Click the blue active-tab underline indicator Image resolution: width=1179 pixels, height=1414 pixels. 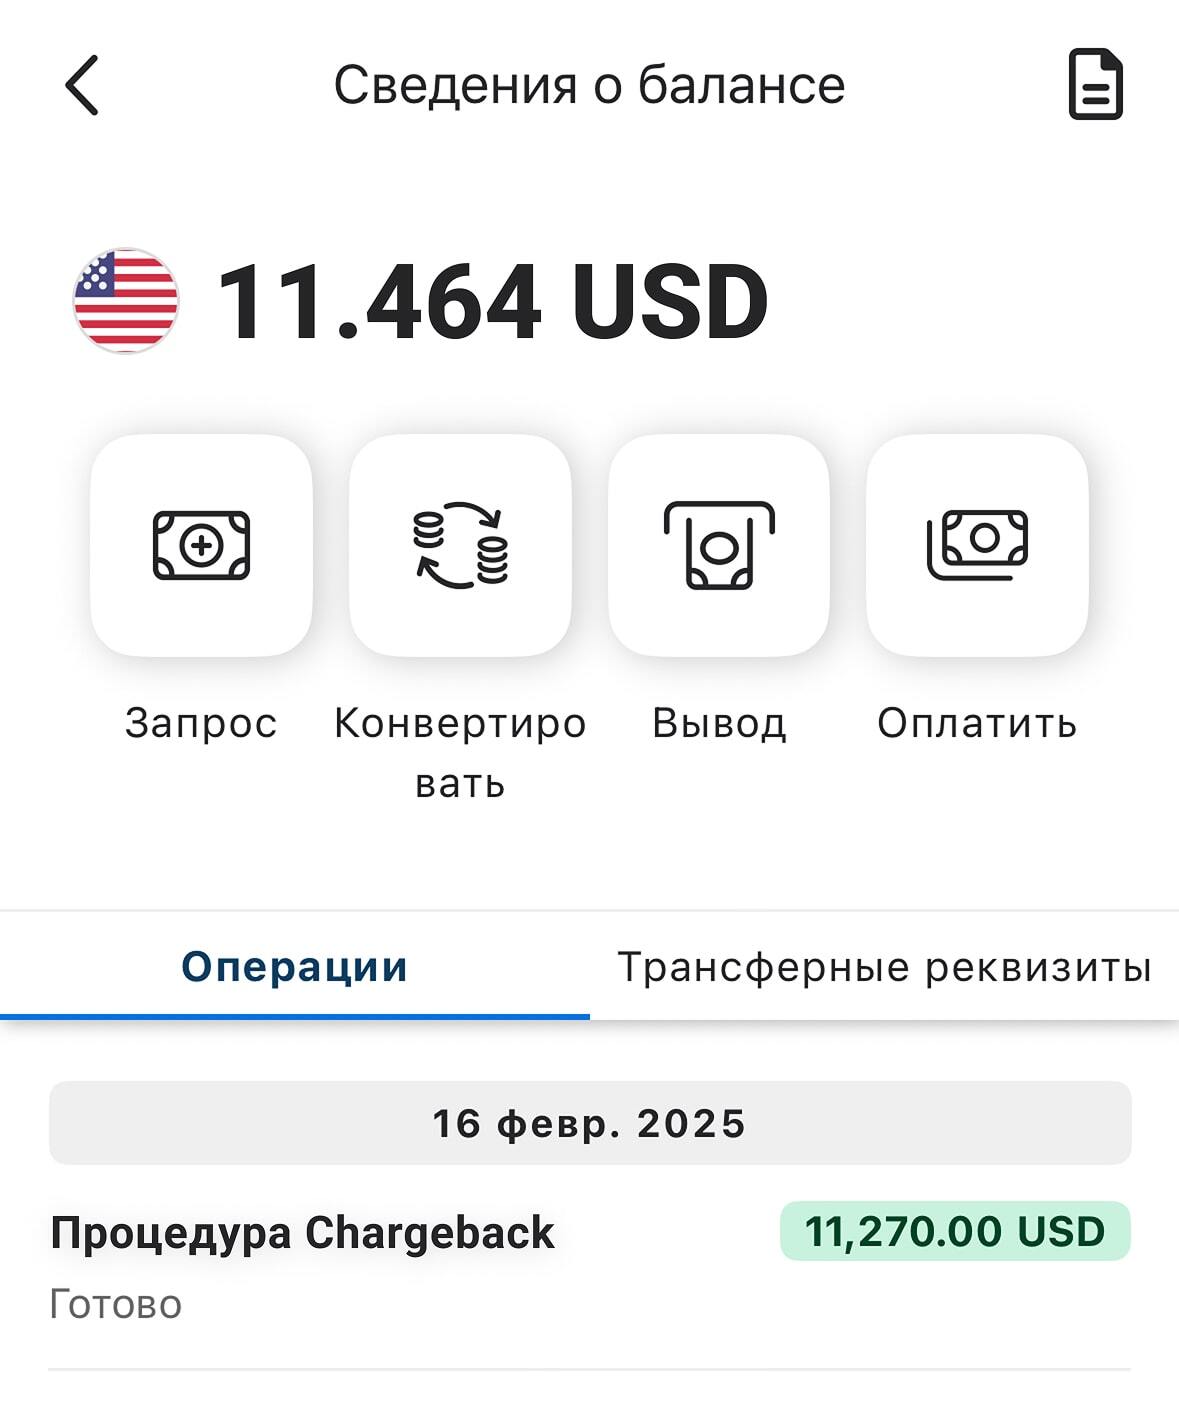coord(295,1016)
